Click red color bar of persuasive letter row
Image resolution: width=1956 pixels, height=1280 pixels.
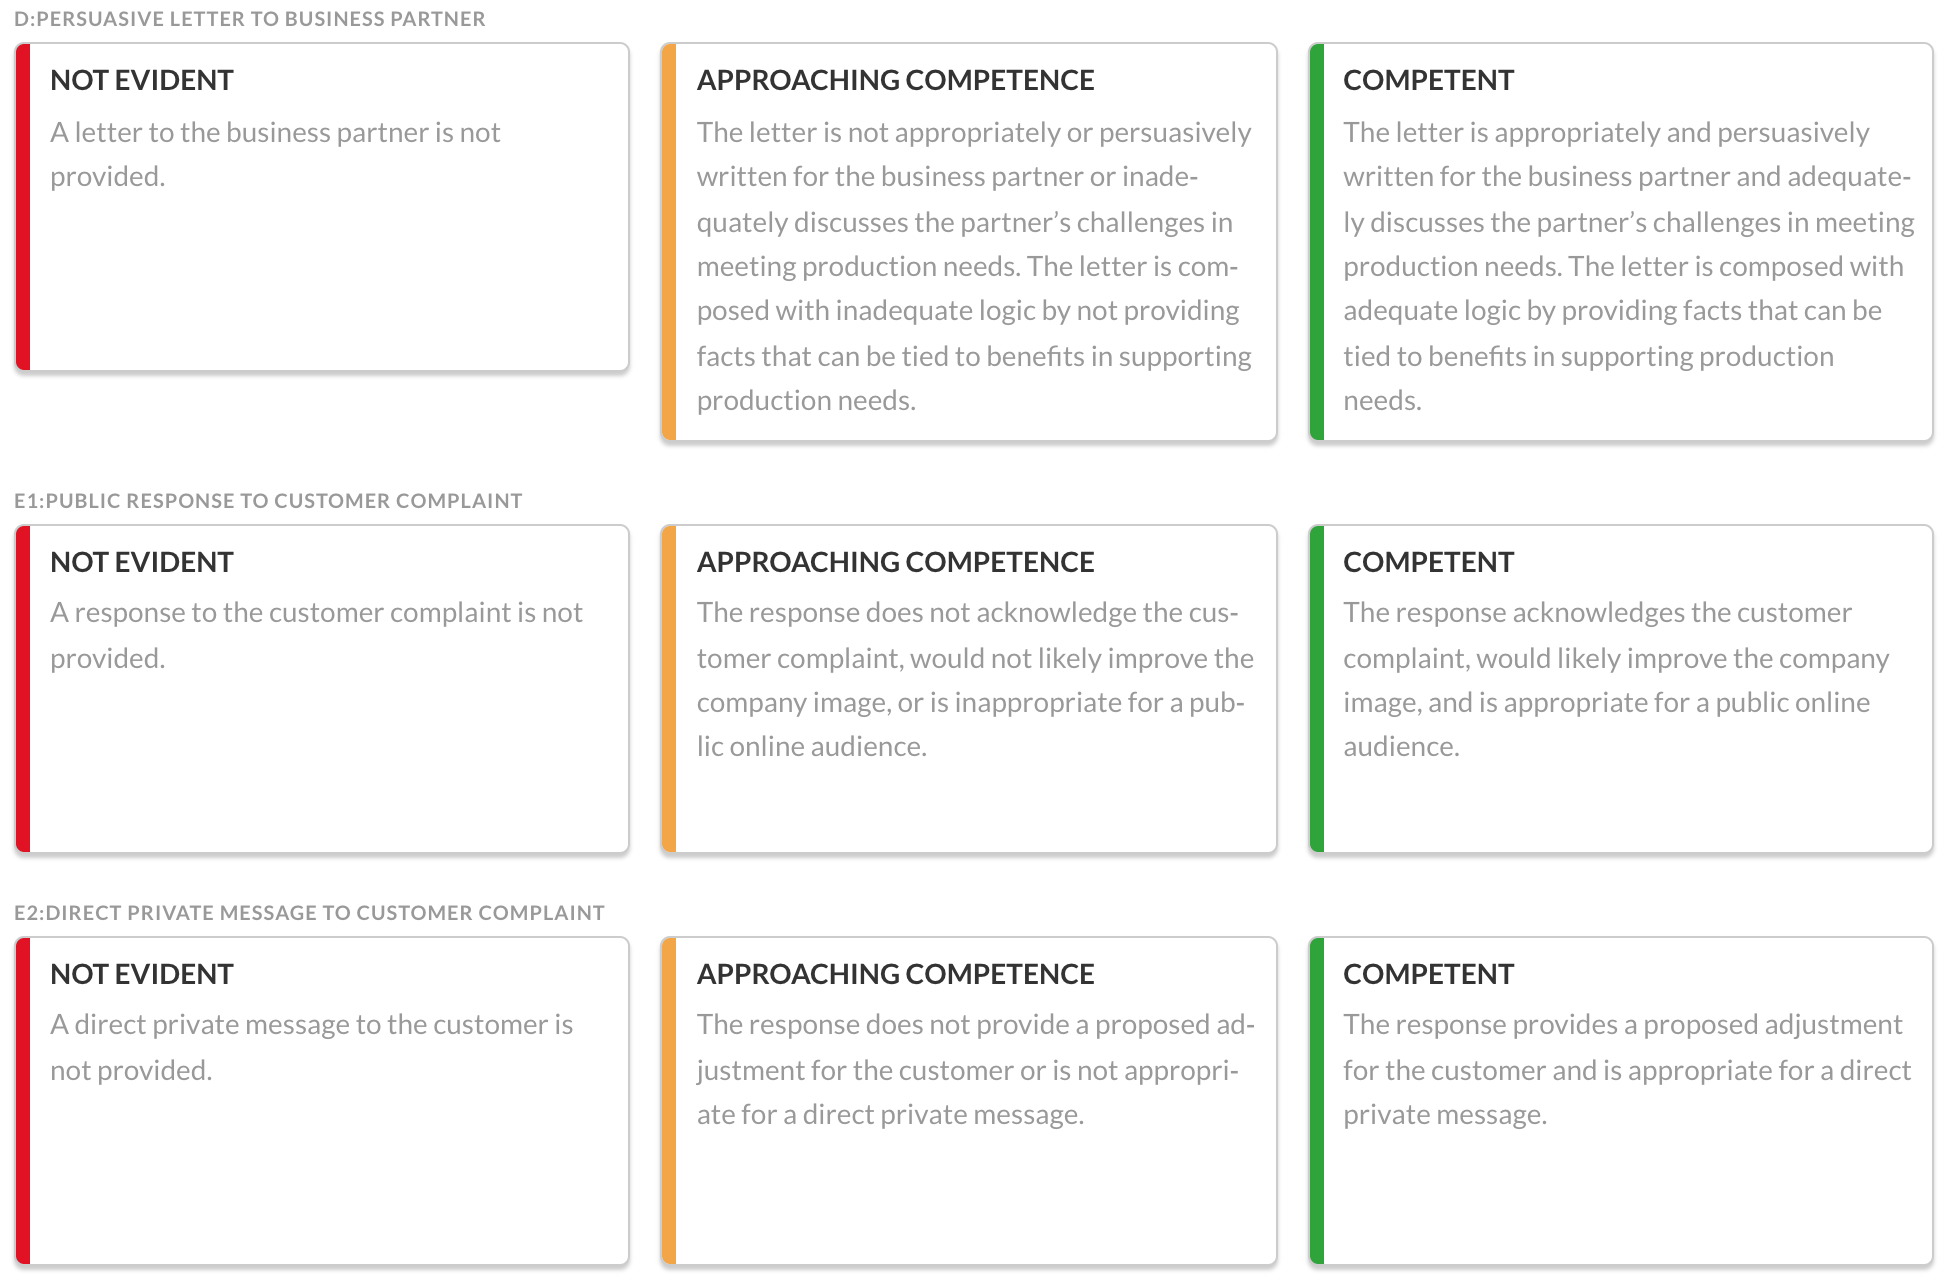click(23, 207)
